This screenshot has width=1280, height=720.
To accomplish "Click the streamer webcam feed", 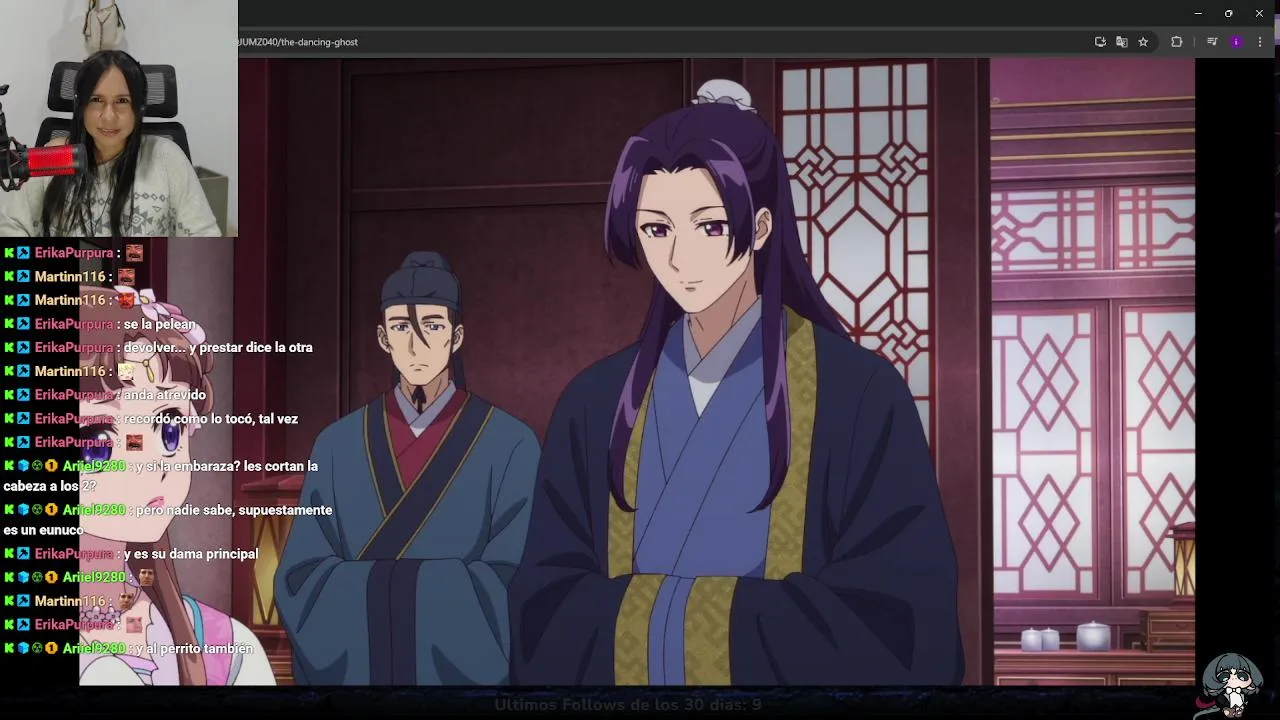I will [119, 118].
